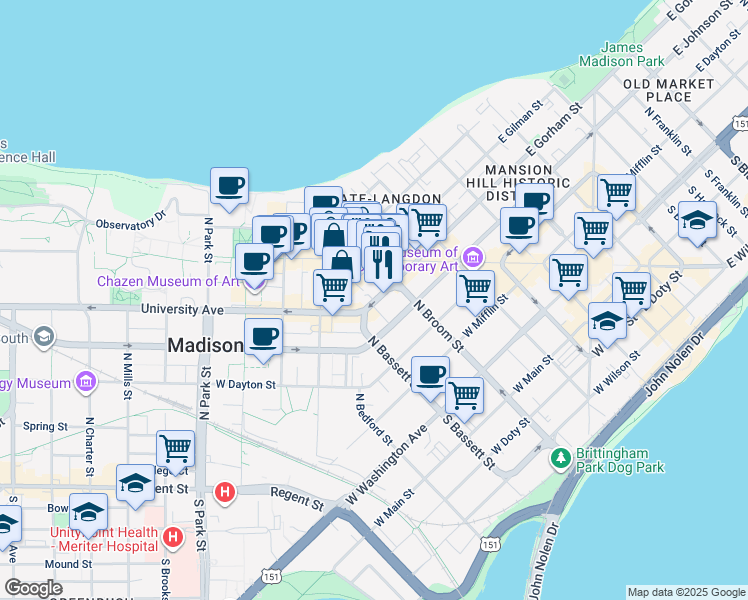Open the graduation cap marker left of Regent St label
This screenshot has width=748, height=600.
click(x=135, y=484)
